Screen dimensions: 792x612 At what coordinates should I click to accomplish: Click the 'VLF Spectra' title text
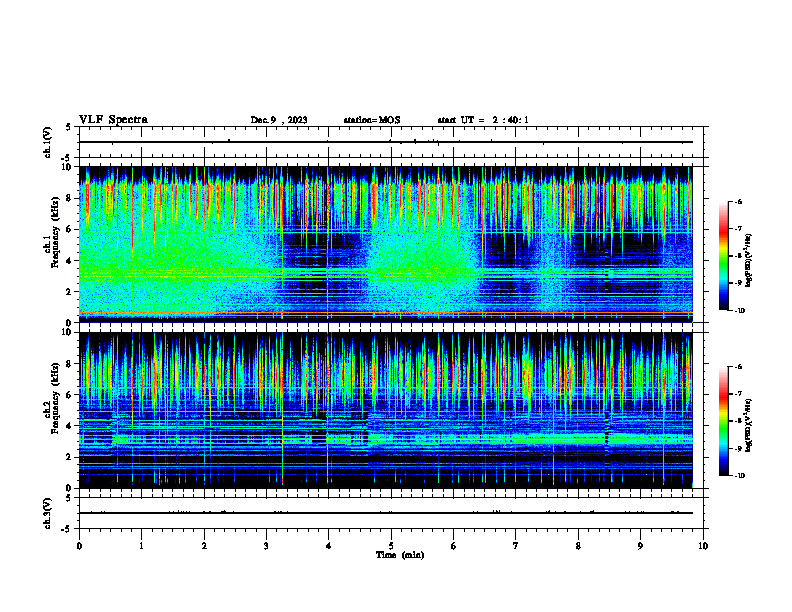click(113, 120)
